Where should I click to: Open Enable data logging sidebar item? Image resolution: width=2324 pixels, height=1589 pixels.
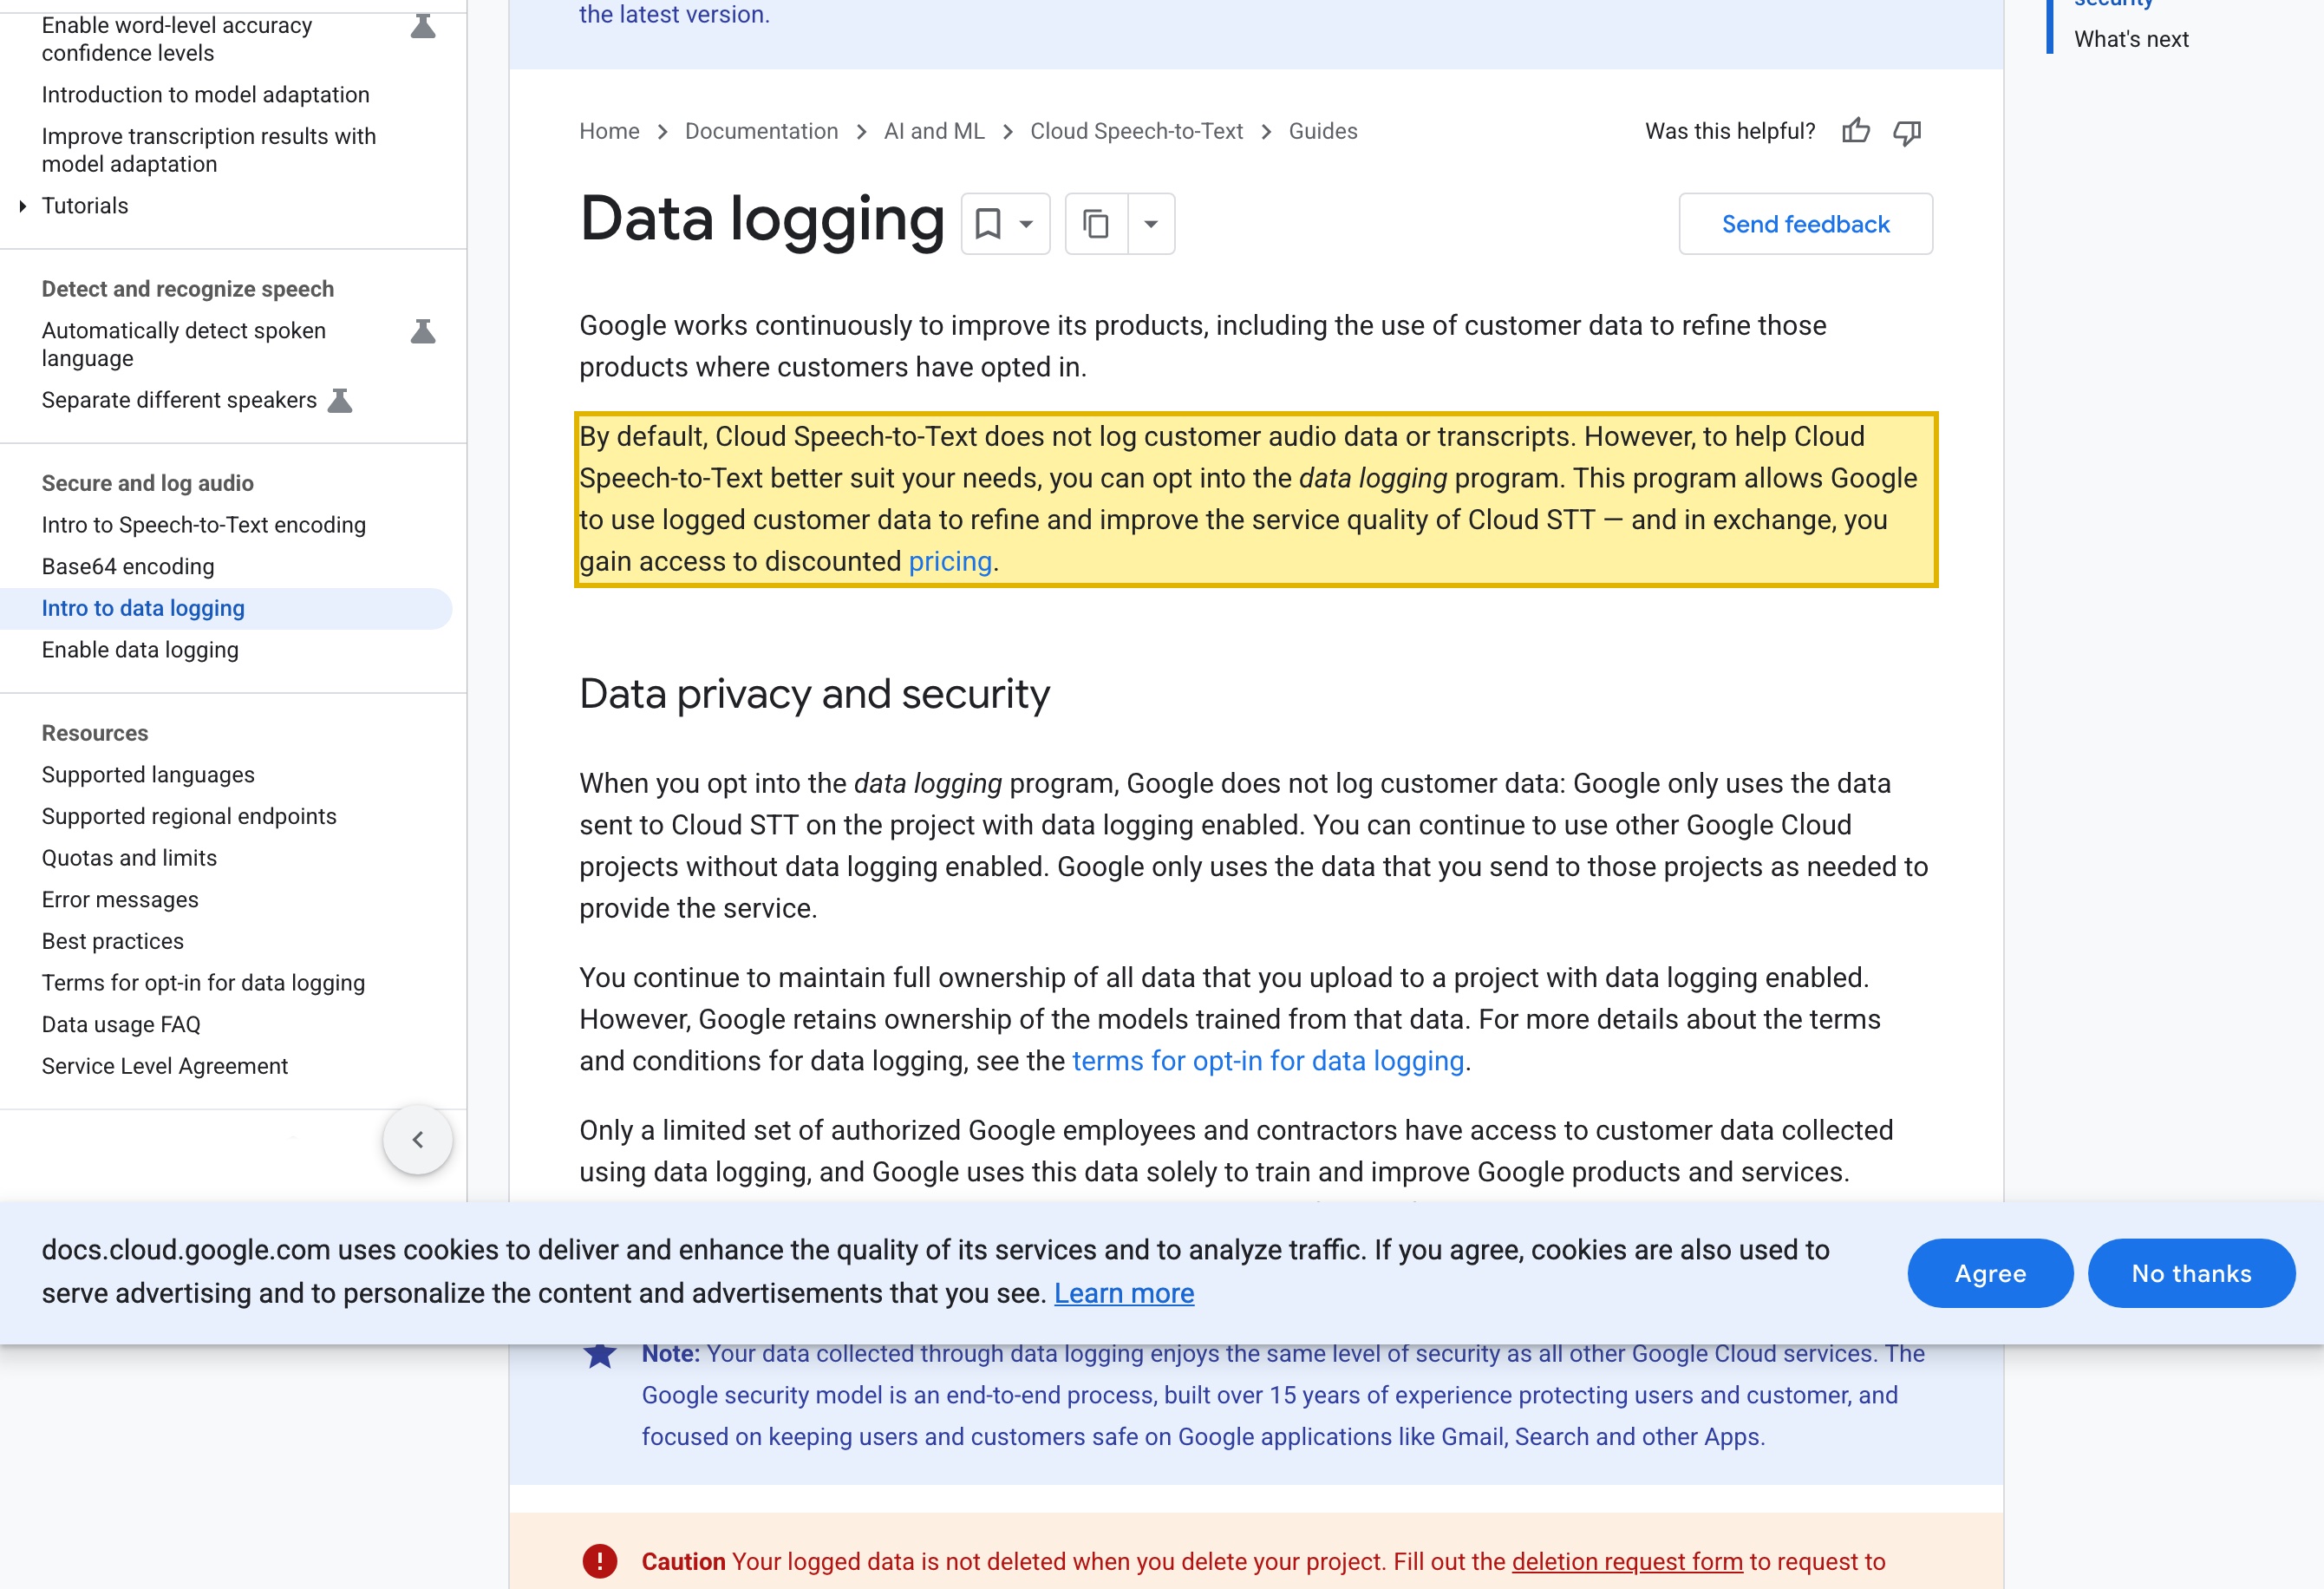(x=140, y=650)
